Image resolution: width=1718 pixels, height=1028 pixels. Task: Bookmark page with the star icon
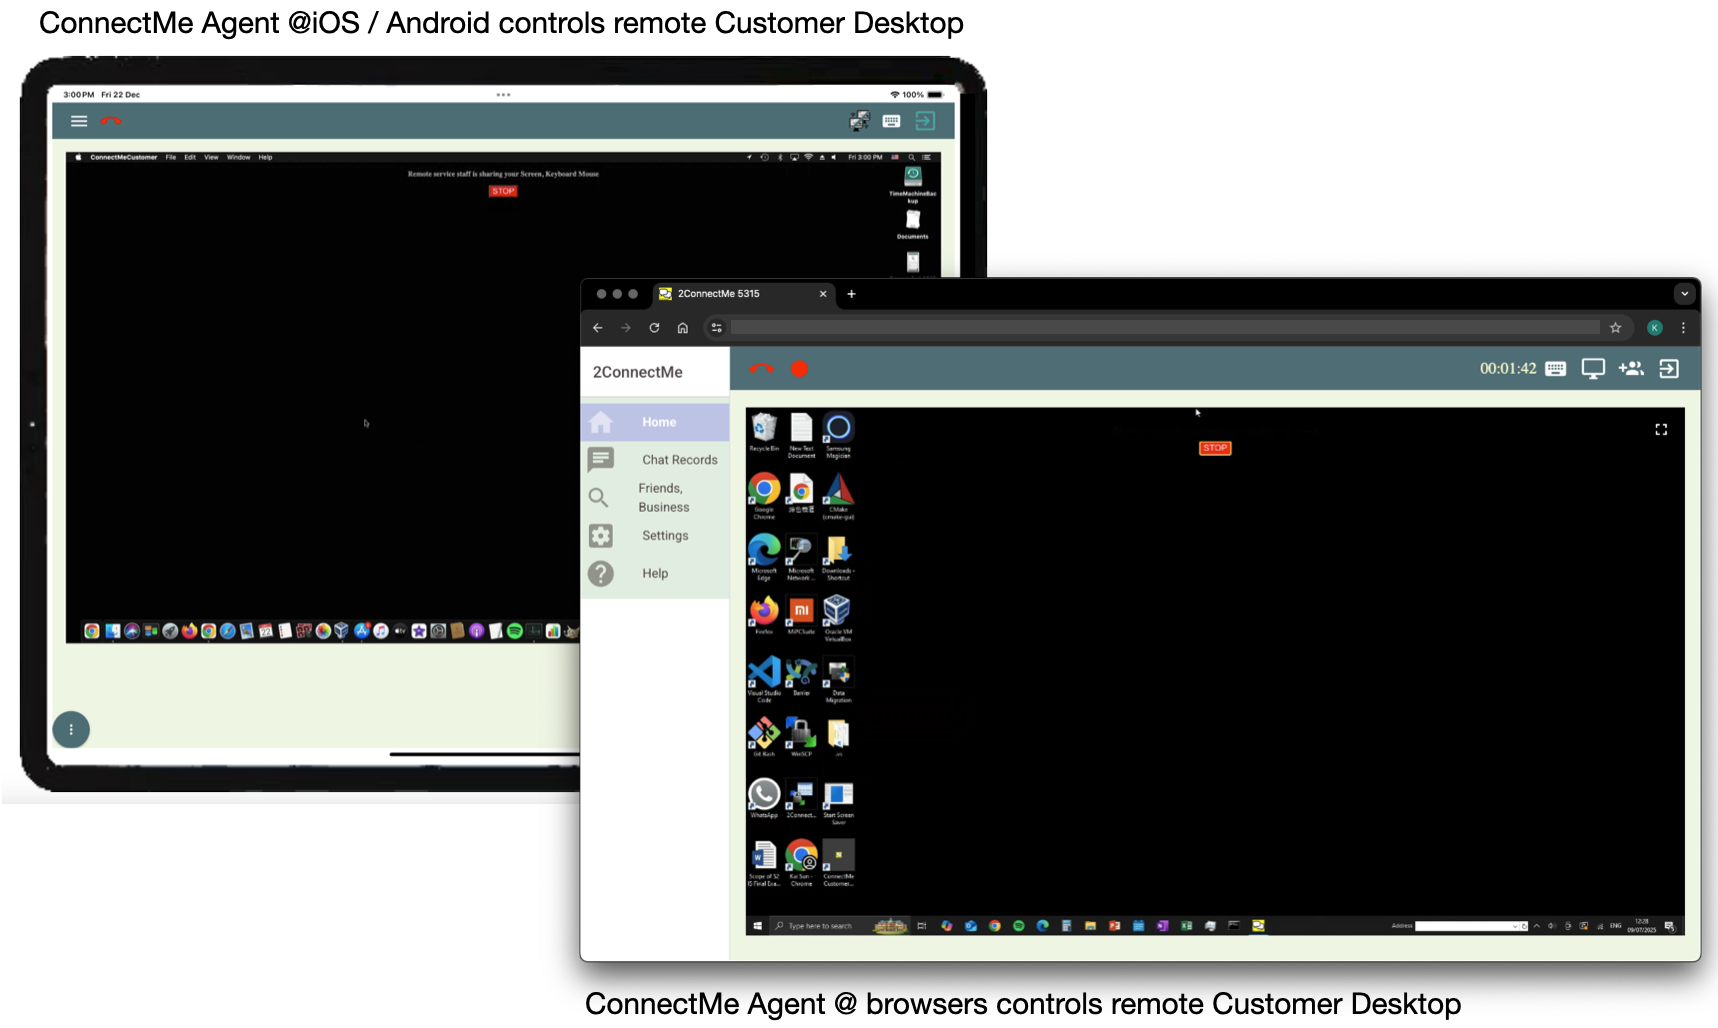tap(1615, 328)
